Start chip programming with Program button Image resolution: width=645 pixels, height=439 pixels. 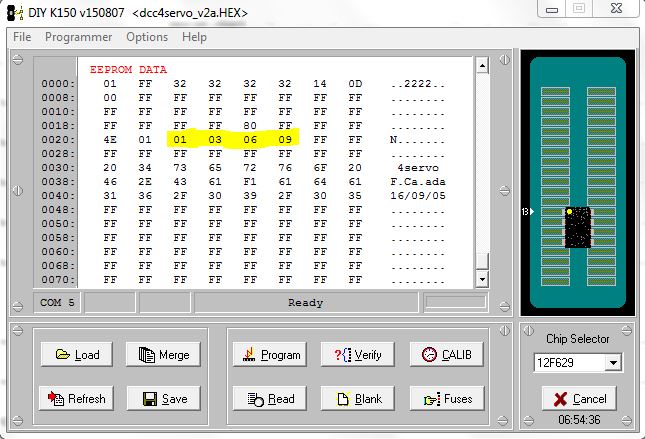click(x=270, y=355)
